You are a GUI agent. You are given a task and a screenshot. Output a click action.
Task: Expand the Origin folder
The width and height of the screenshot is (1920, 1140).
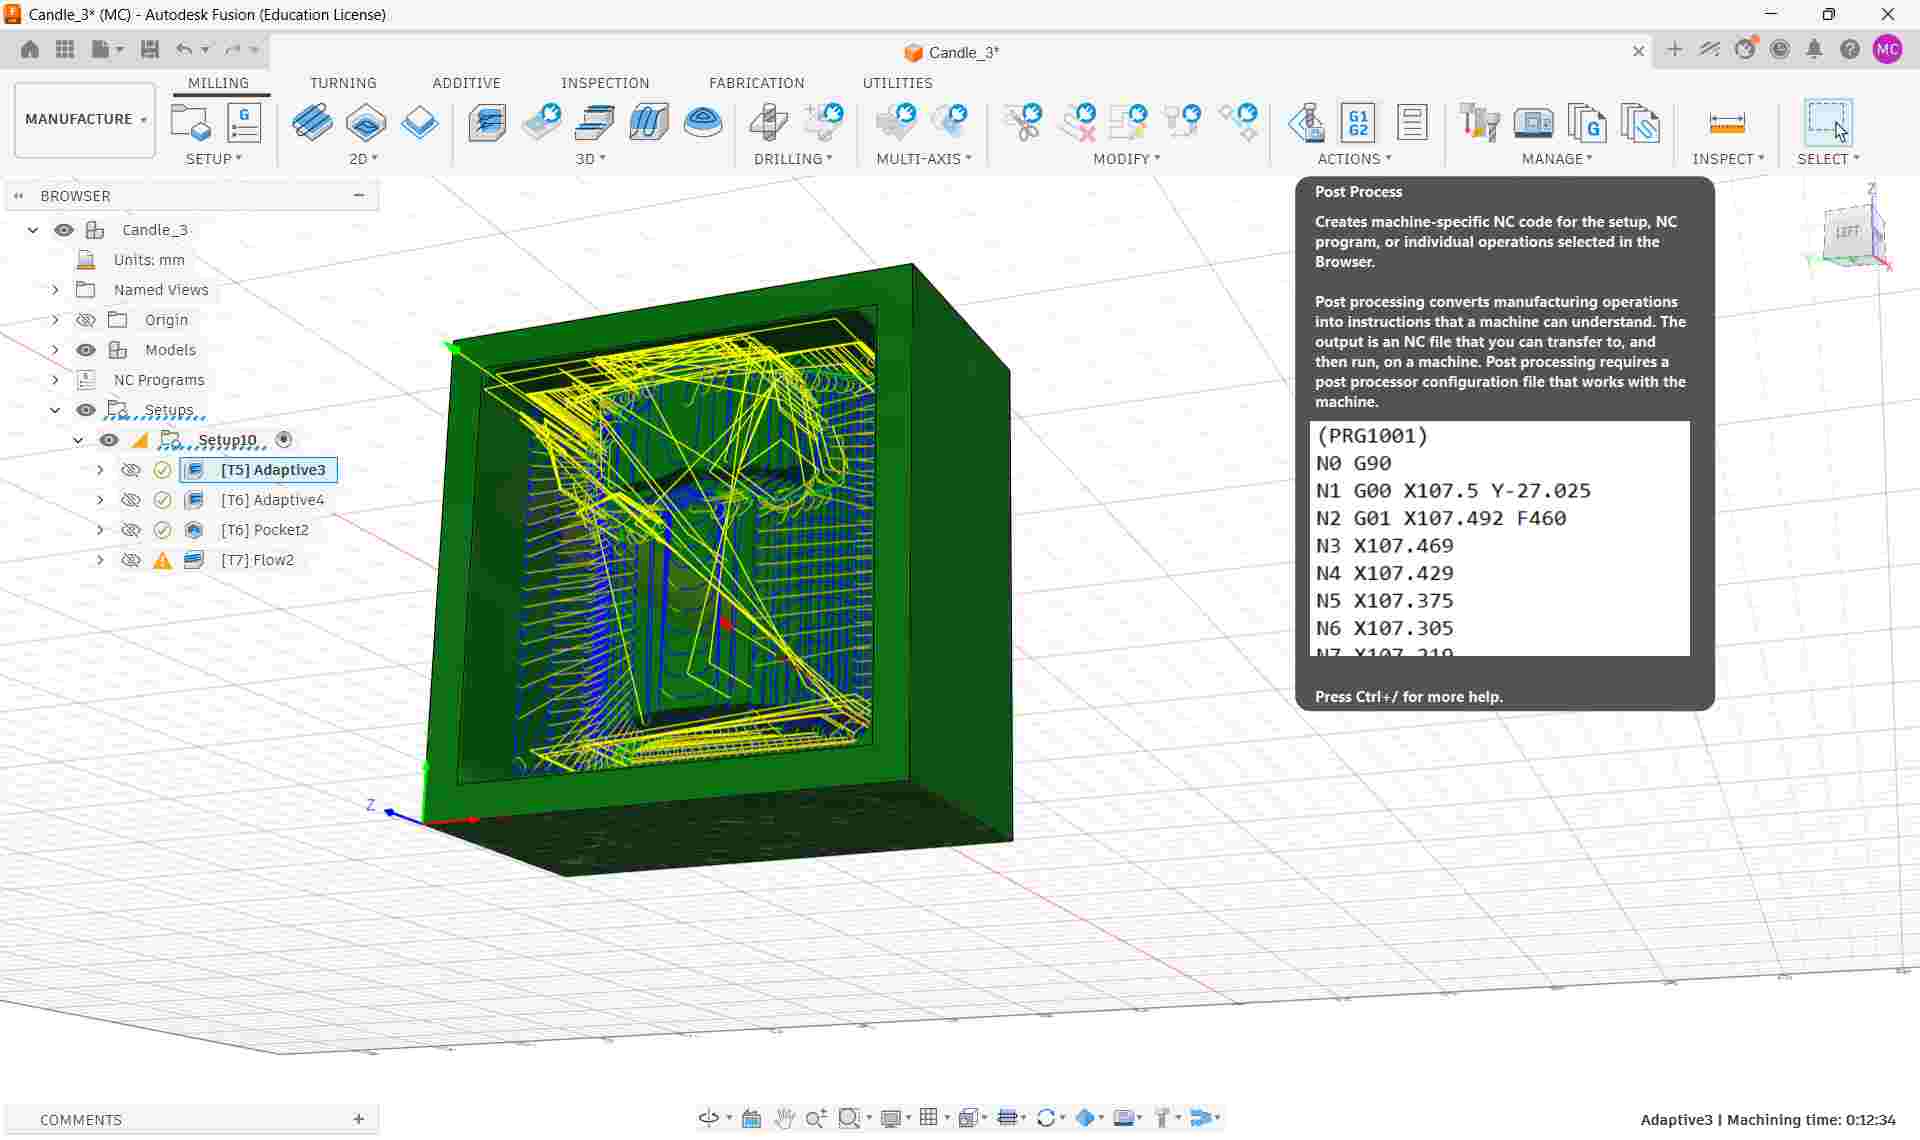(56, 320)
